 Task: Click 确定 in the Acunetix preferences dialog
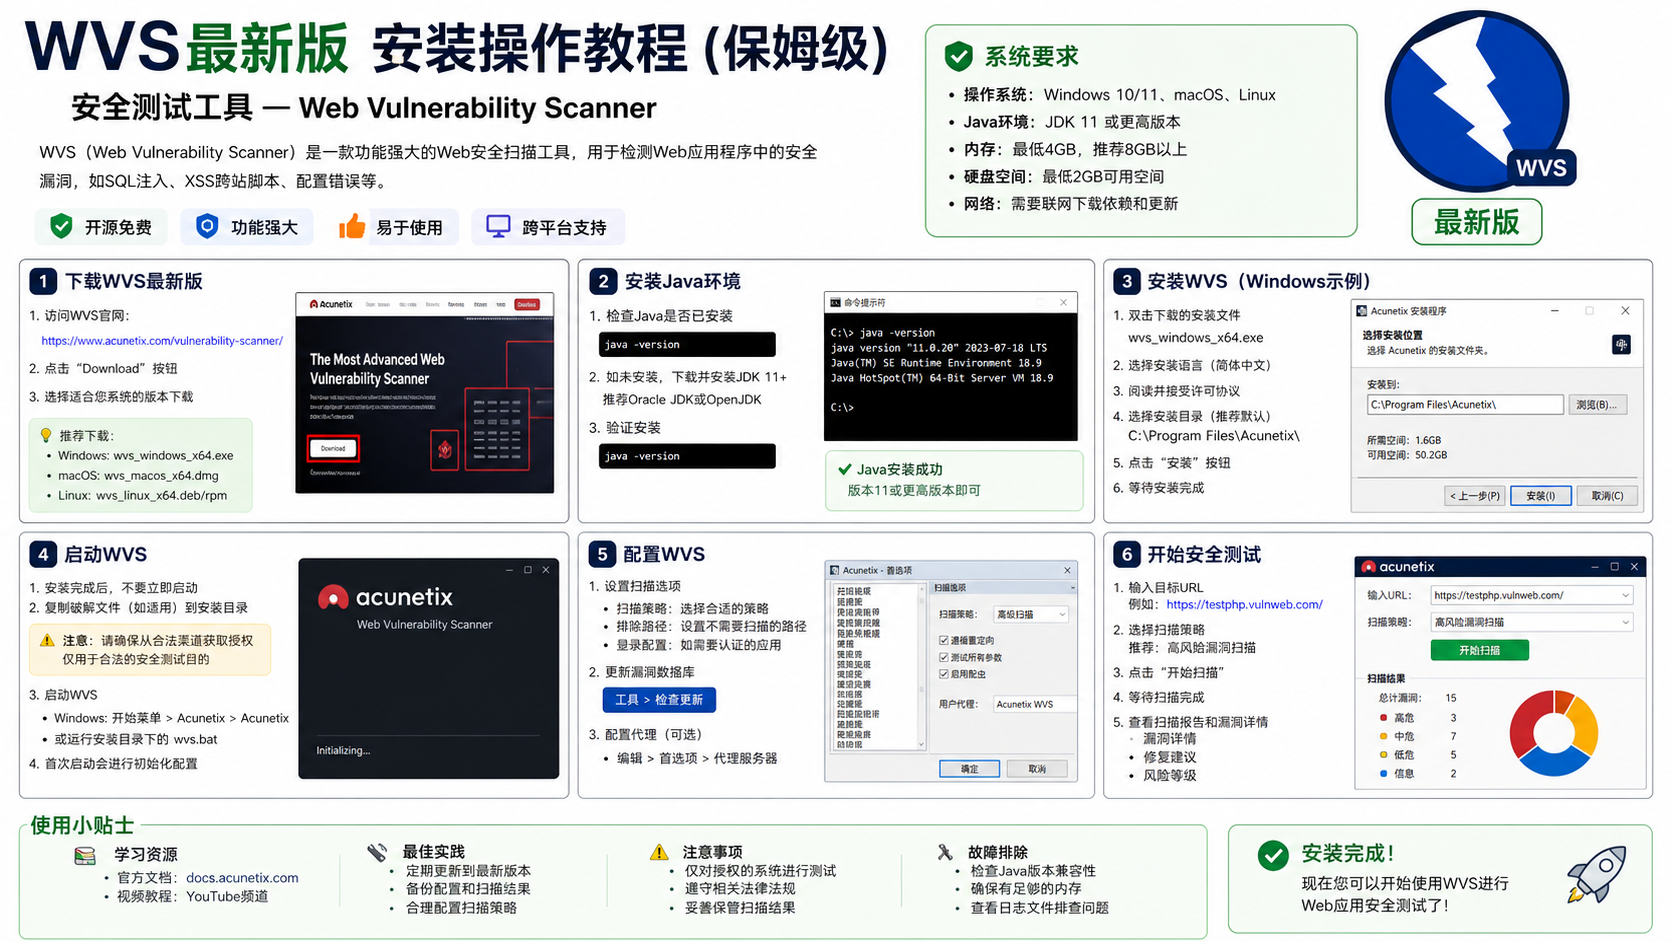pos(969,769)
